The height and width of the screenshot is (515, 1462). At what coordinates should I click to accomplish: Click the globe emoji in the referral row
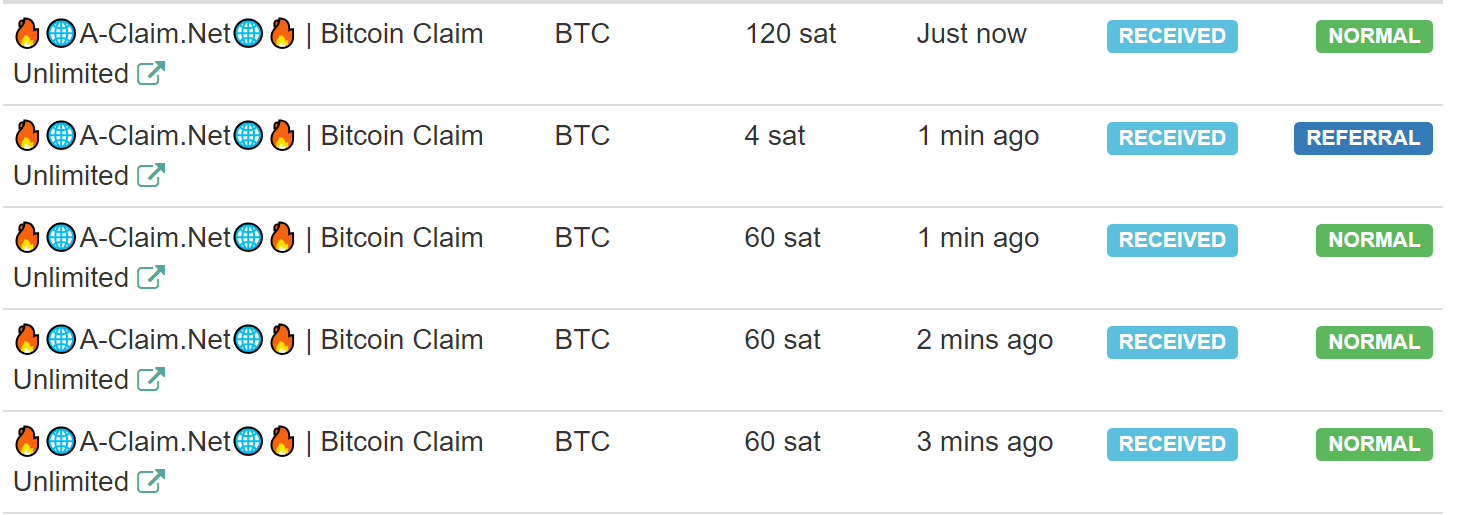coord(61,136)
